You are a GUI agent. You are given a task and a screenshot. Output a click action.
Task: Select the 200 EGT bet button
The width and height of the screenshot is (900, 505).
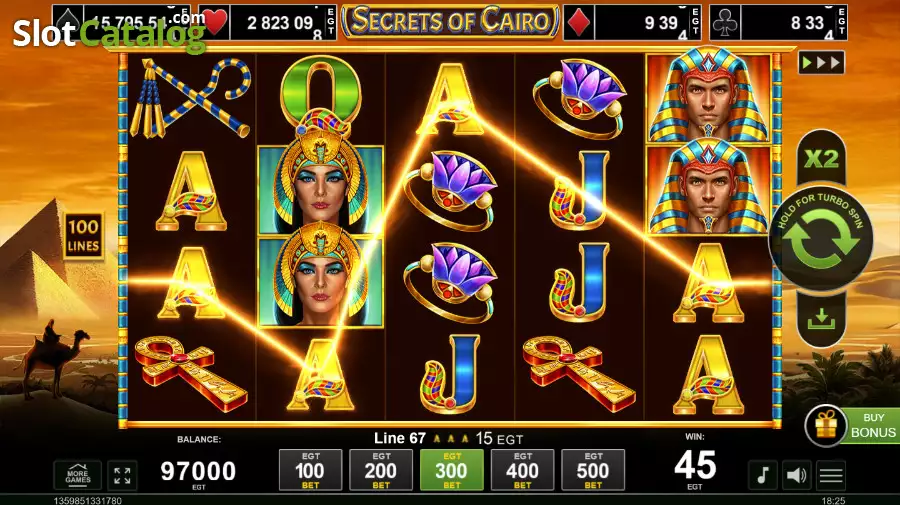point(381,470)
